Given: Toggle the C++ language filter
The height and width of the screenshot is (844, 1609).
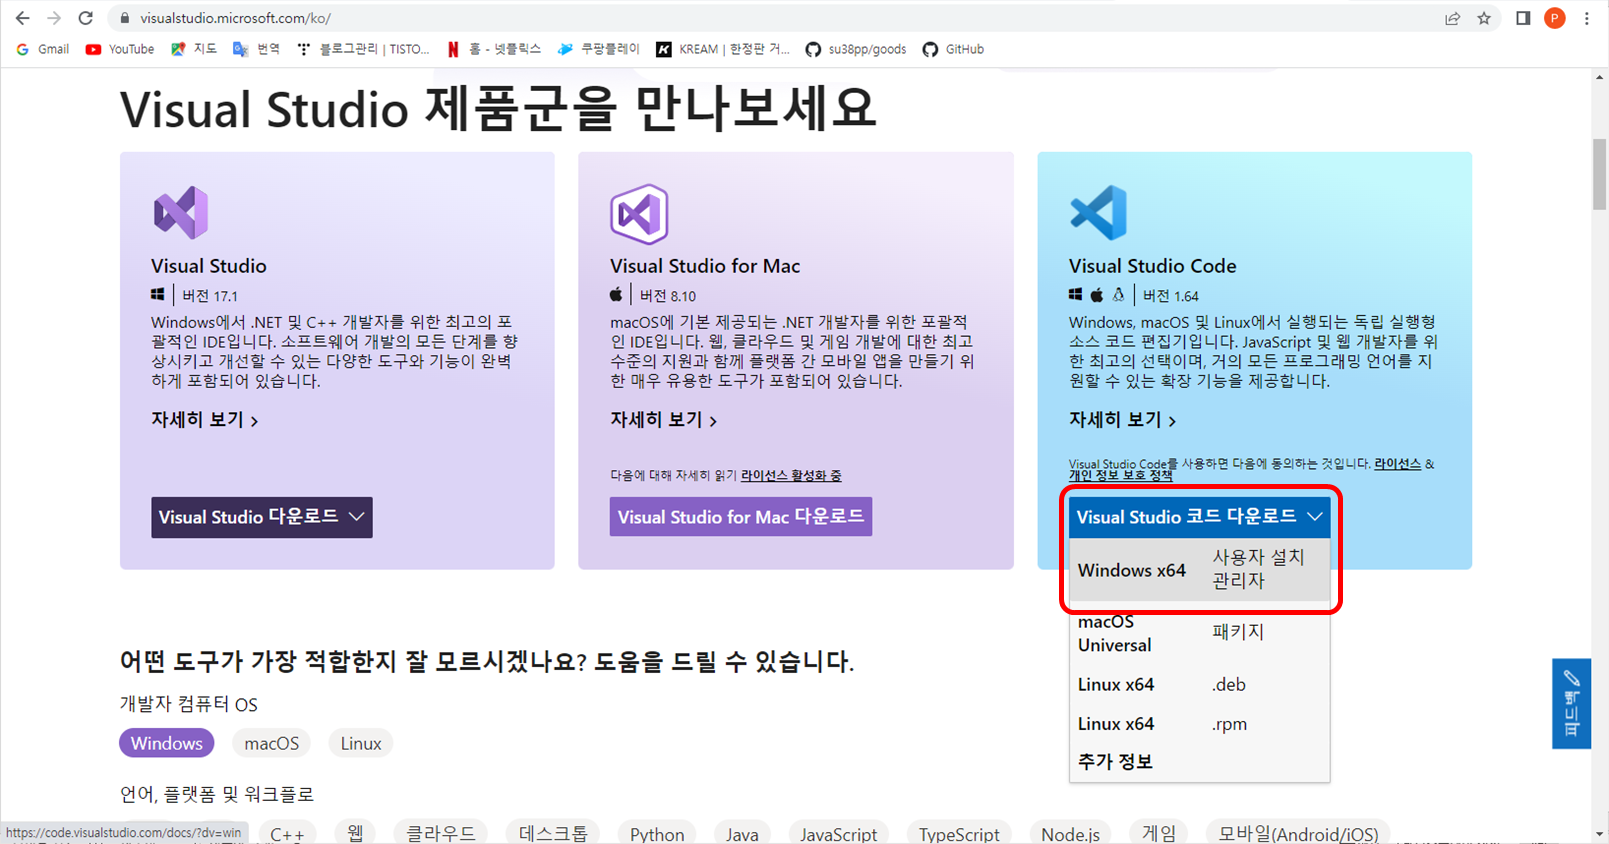Looking at the screenshot, I should [x=287, y=833].
